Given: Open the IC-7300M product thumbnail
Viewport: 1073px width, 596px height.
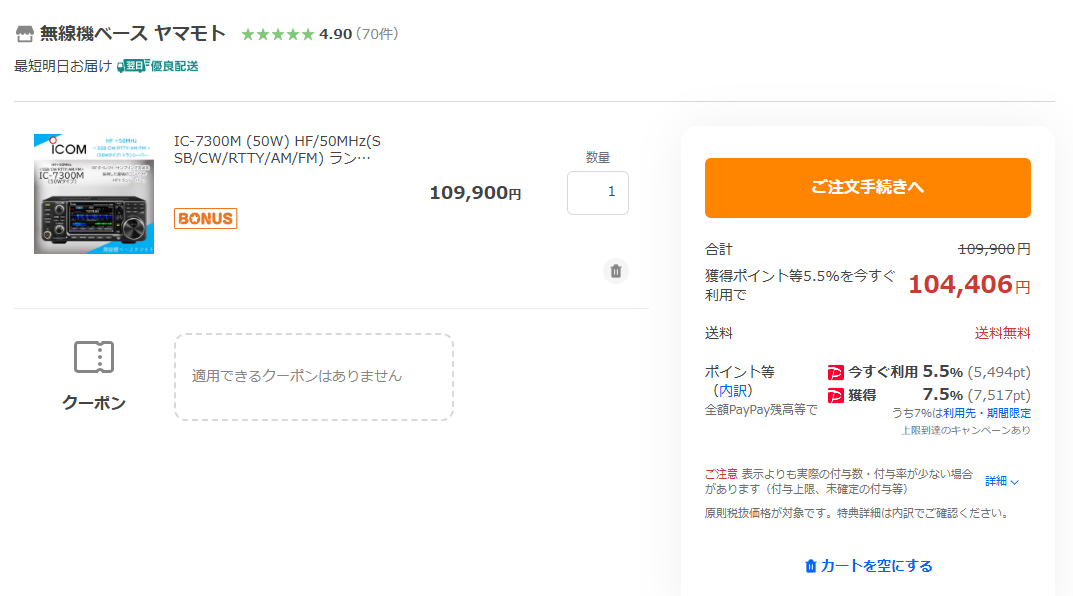Looking at the screenshot, I should coord(94,194).
